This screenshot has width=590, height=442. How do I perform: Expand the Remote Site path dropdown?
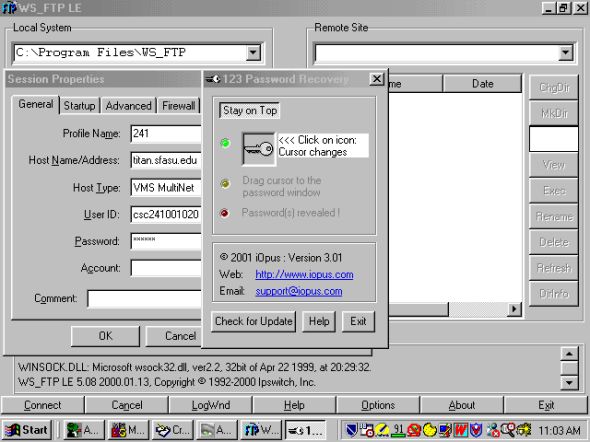(x=566, y=52)
